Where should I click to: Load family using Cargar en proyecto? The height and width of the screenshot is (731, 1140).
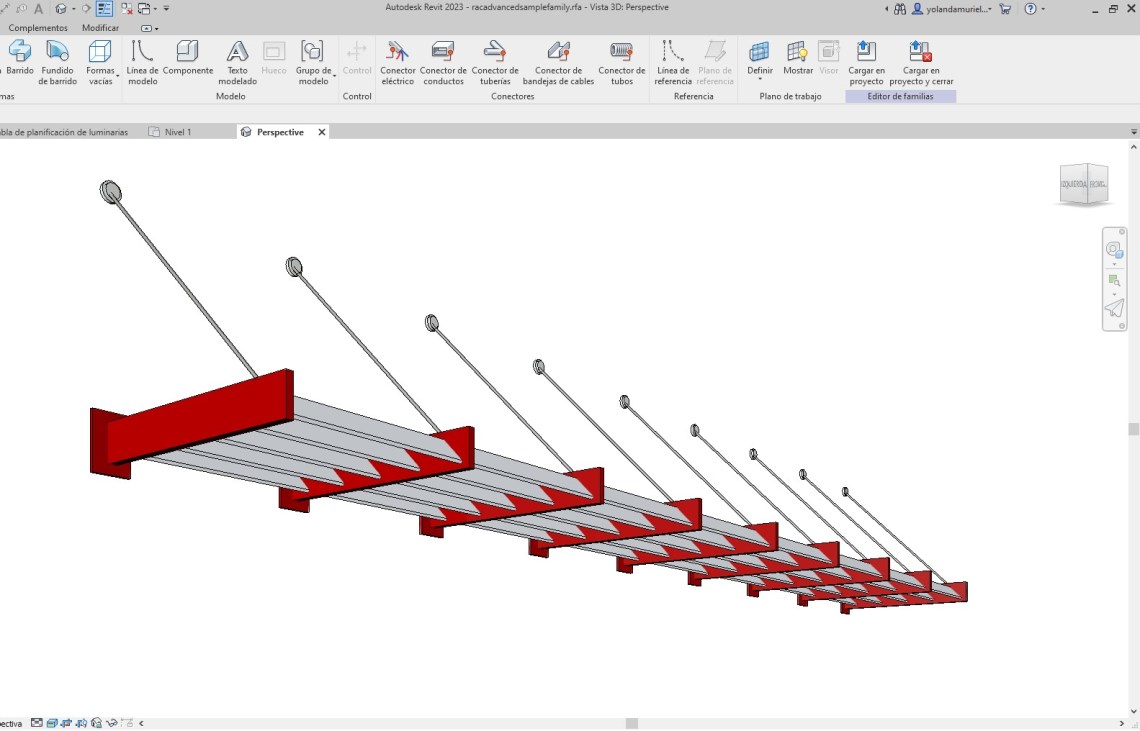[866, 61]
